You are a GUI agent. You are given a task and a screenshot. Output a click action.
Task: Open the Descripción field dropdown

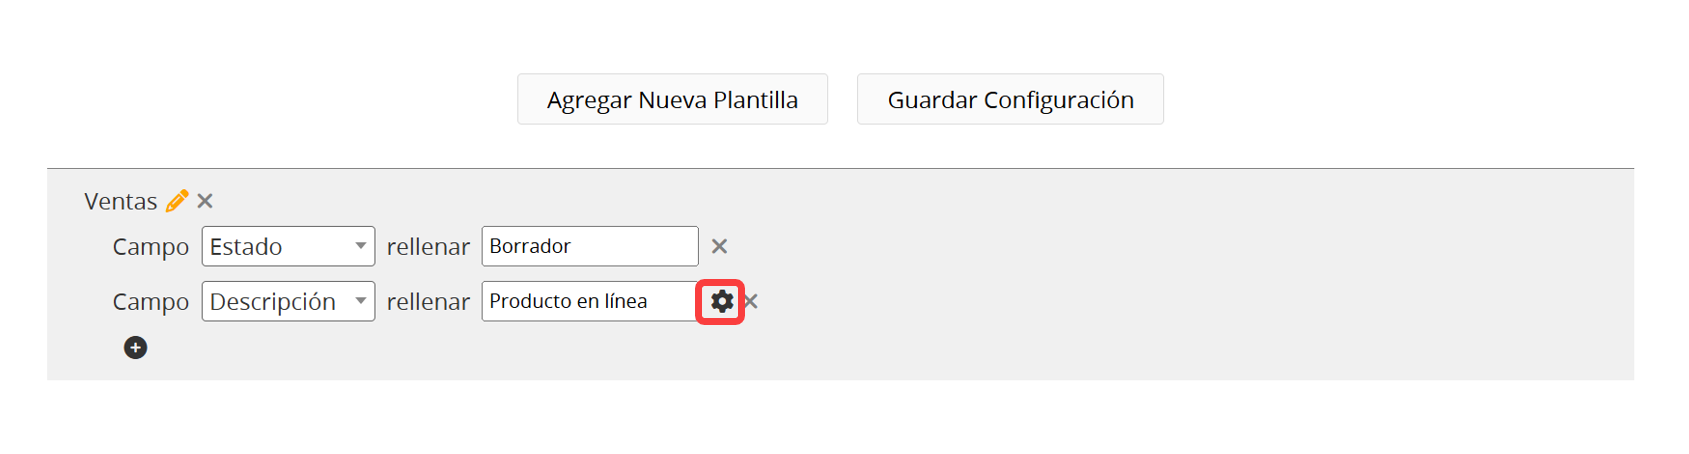click(x=288, y=301)
